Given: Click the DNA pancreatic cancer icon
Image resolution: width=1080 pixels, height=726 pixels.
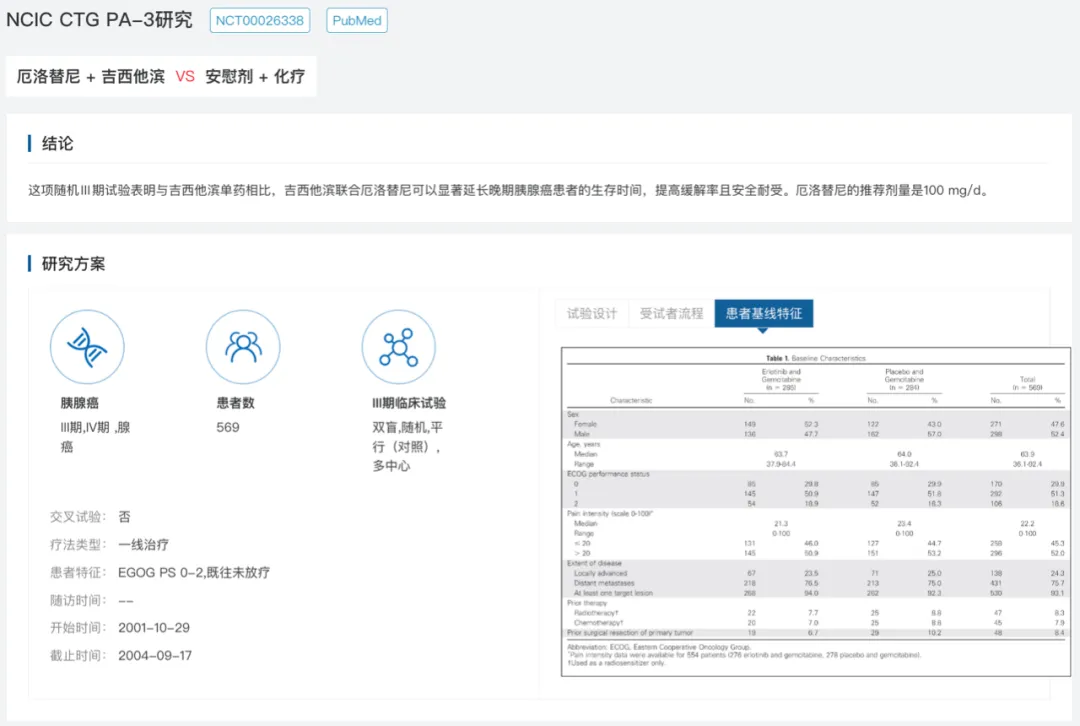Looking at the screenshot, I should [87, 347].
